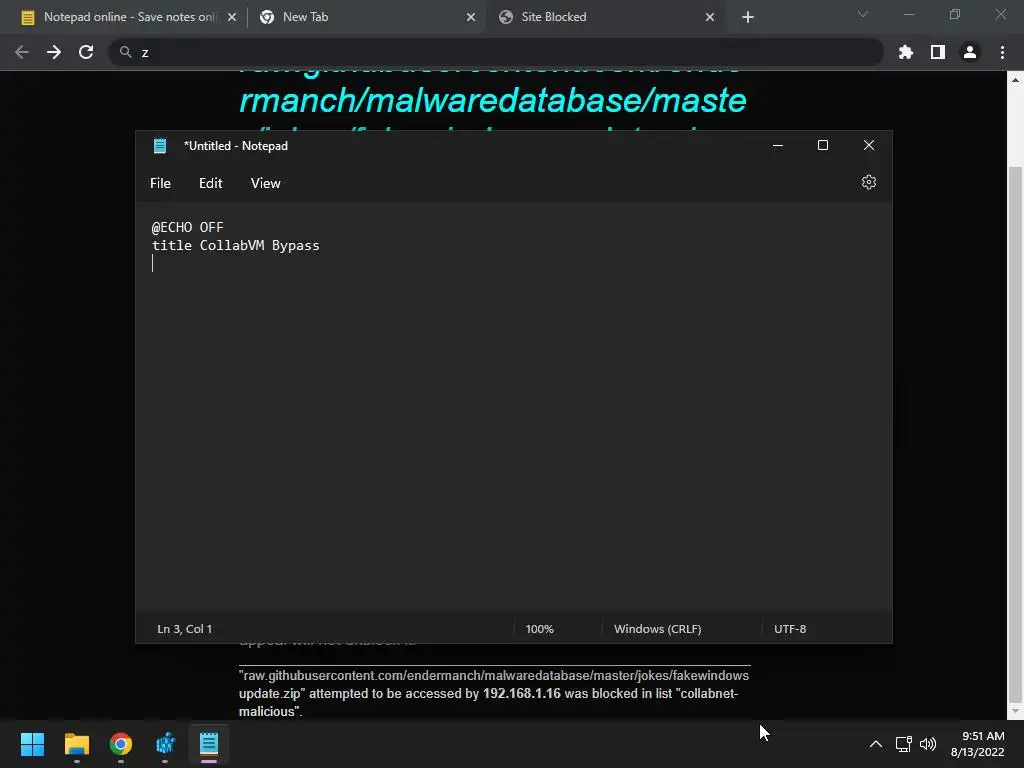Click the scrollbar down arrow in Chrome
This screenshot has width=1024, height=768.
[1015, 711]
